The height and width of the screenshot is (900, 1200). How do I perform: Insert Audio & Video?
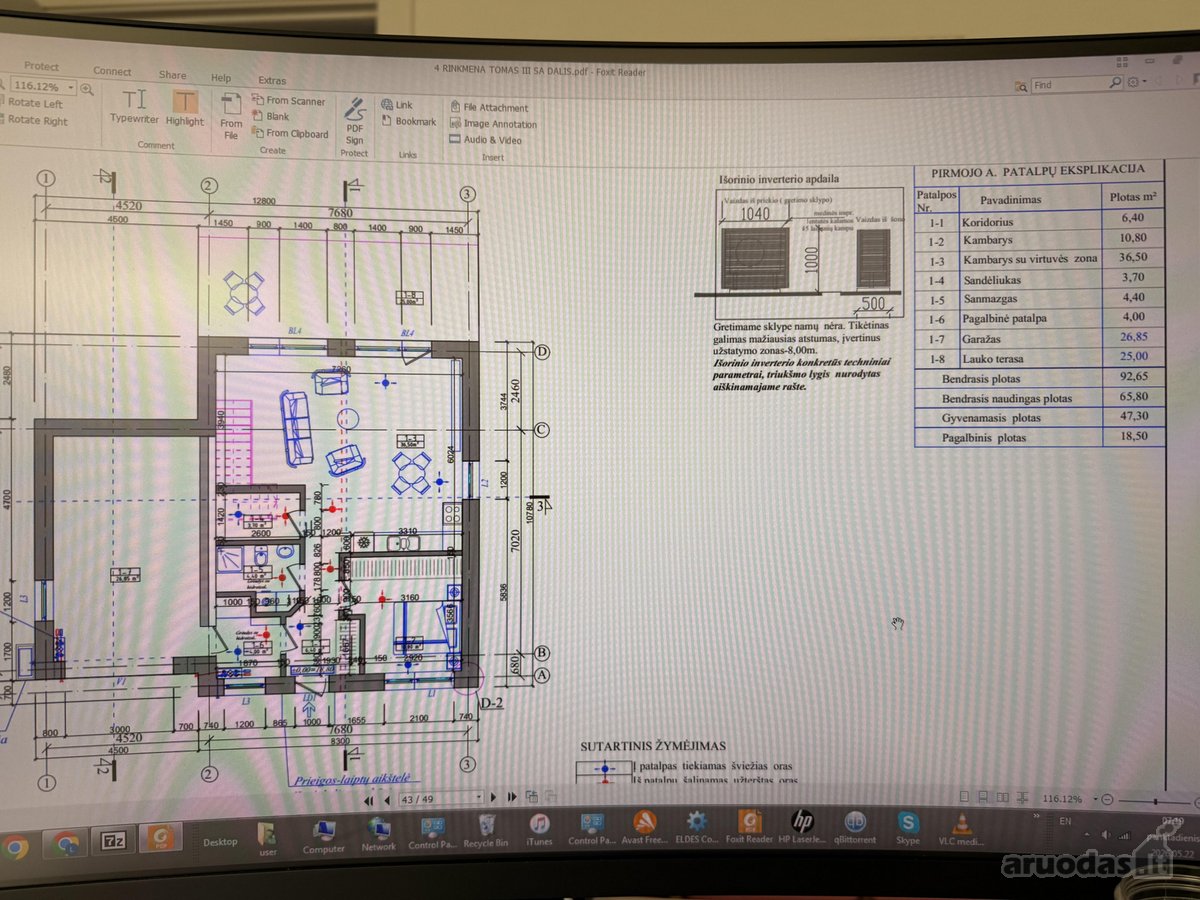coord(485,141)
